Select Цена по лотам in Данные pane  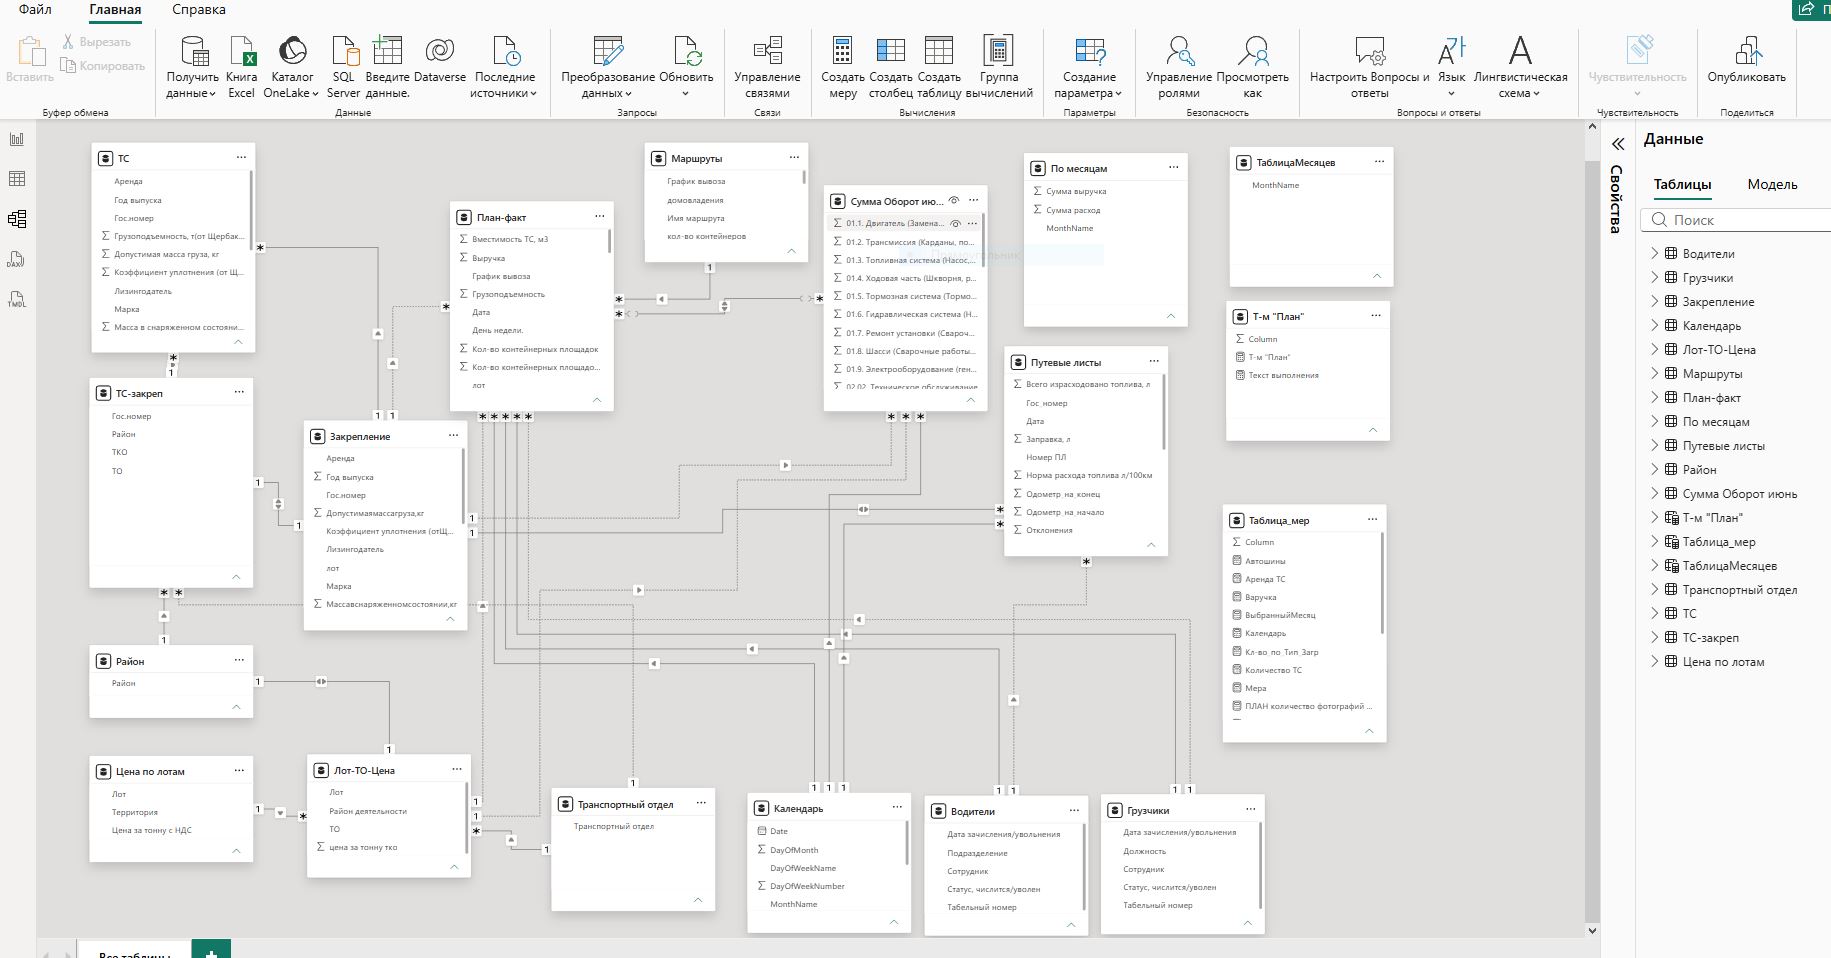1723,661
